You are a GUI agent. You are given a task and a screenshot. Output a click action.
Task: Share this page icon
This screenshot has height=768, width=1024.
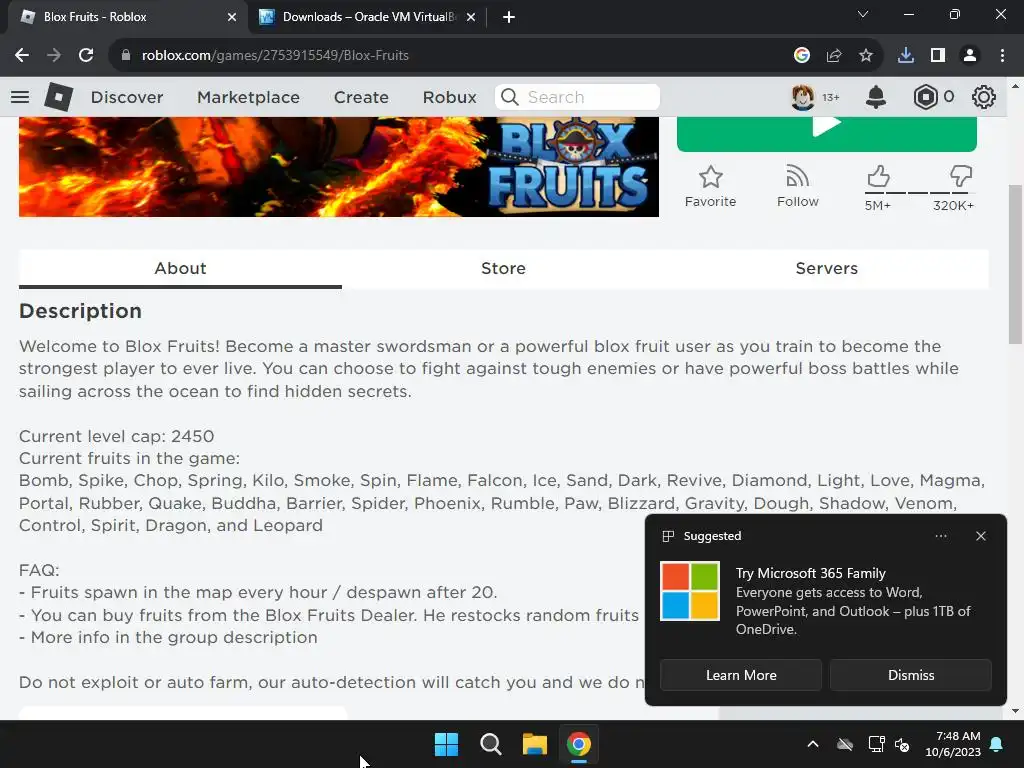point(834,56)
